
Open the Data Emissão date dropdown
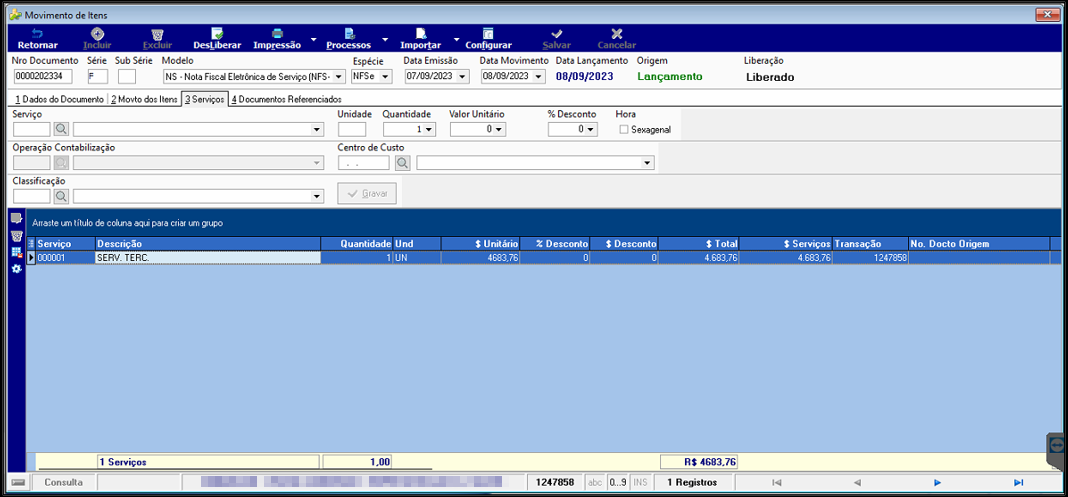point(464,76)
